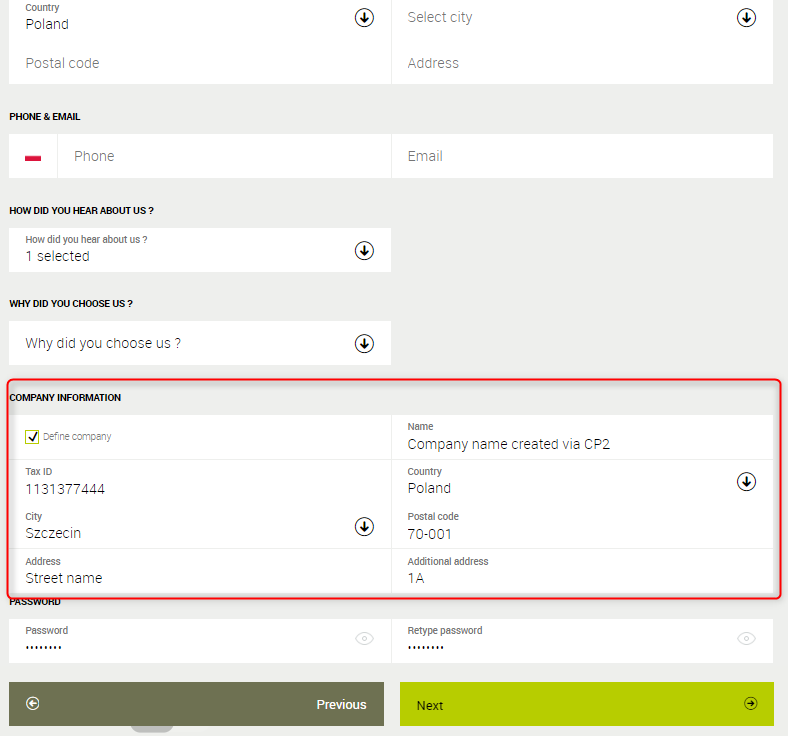788x736 pixels.
Task: Click the company Name field
Action: pos(582,444)
